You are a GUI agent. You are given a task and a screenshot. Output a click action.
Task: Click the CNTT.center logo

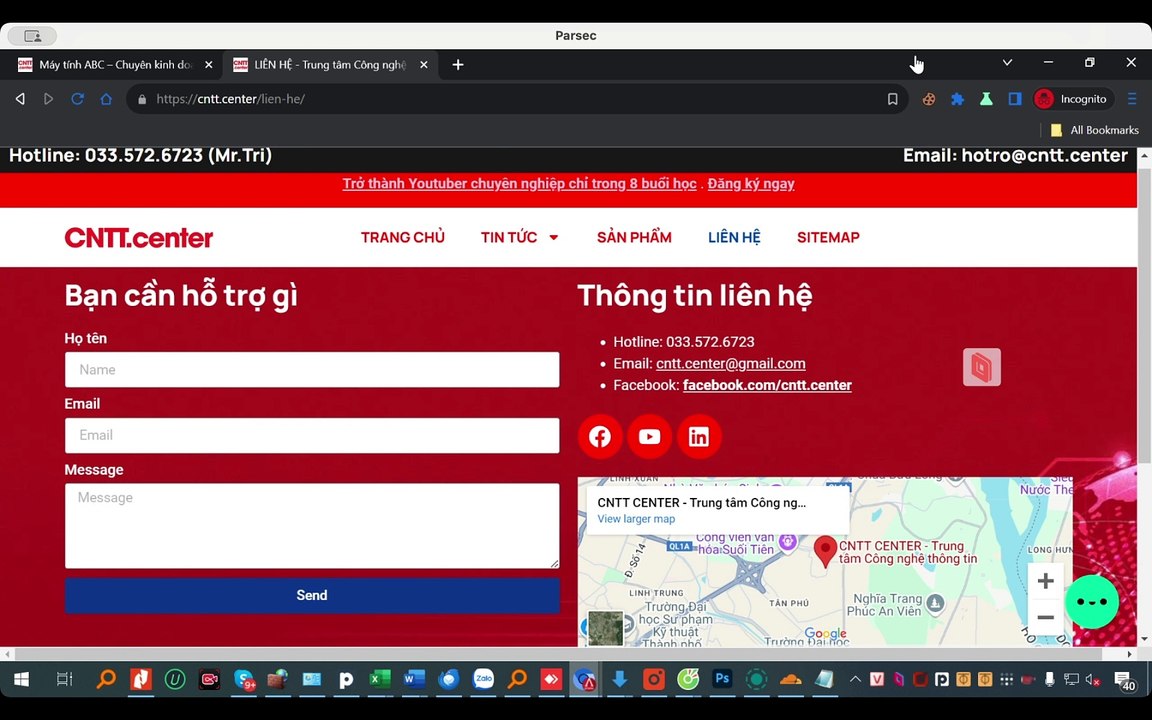pos(139,237)
